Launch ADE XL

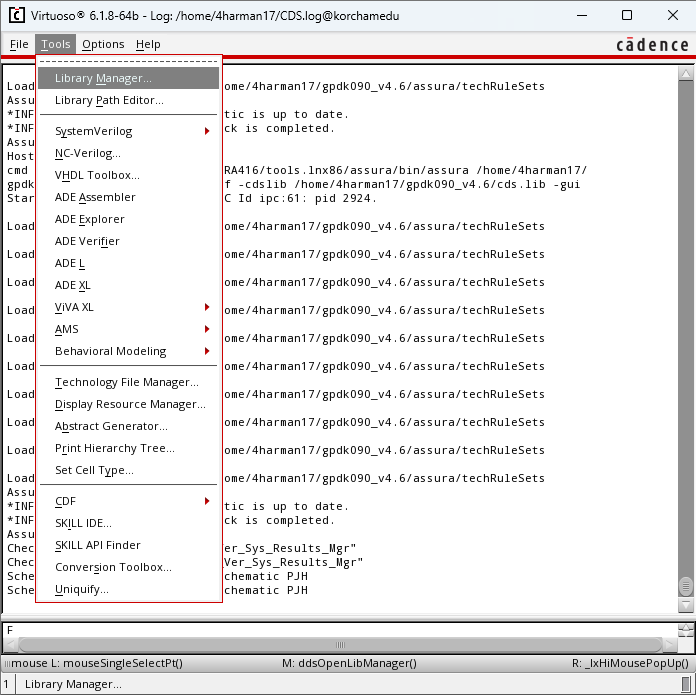tap(128, 285)
